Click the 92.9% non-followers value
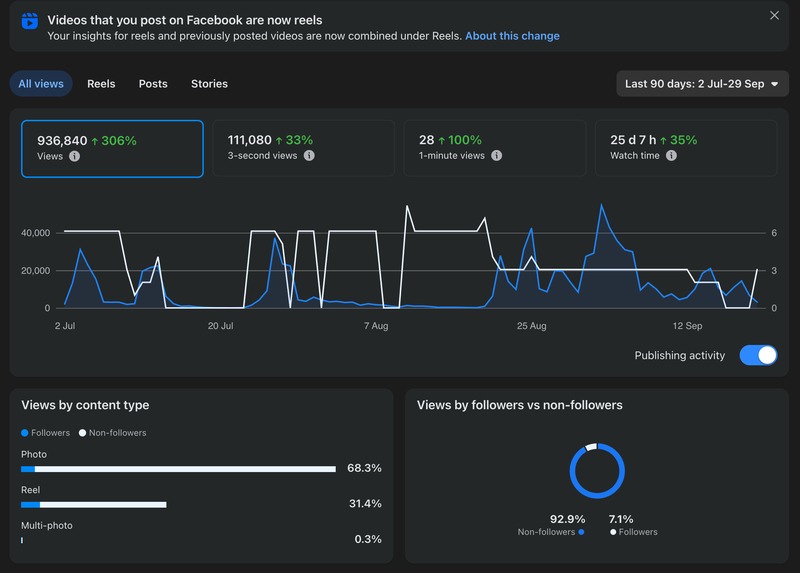The height and width of the screenshot is (573, 800). (567, 519)
